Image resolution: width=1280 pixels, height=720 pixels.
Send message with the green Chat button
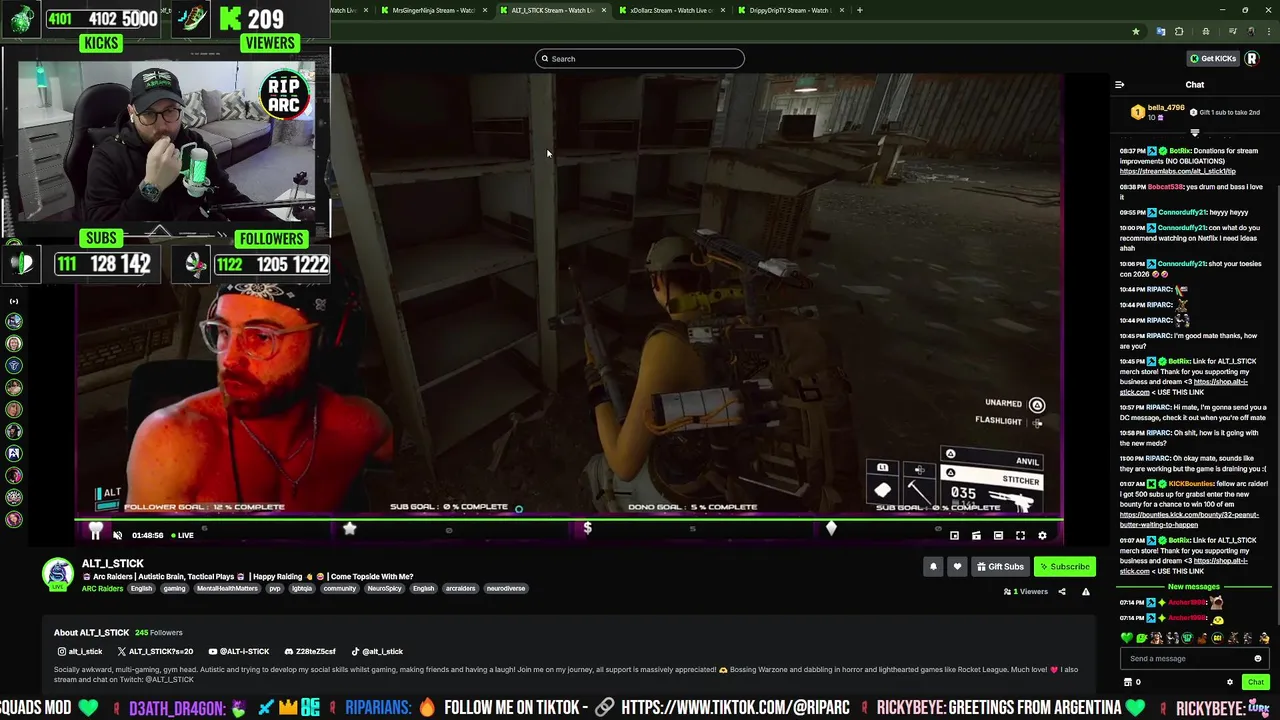(1256, 682)
